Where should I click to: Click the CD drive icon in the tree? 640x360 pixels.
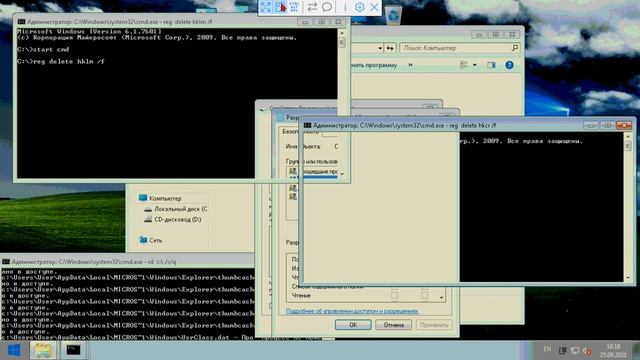click(x=148, y=220)
